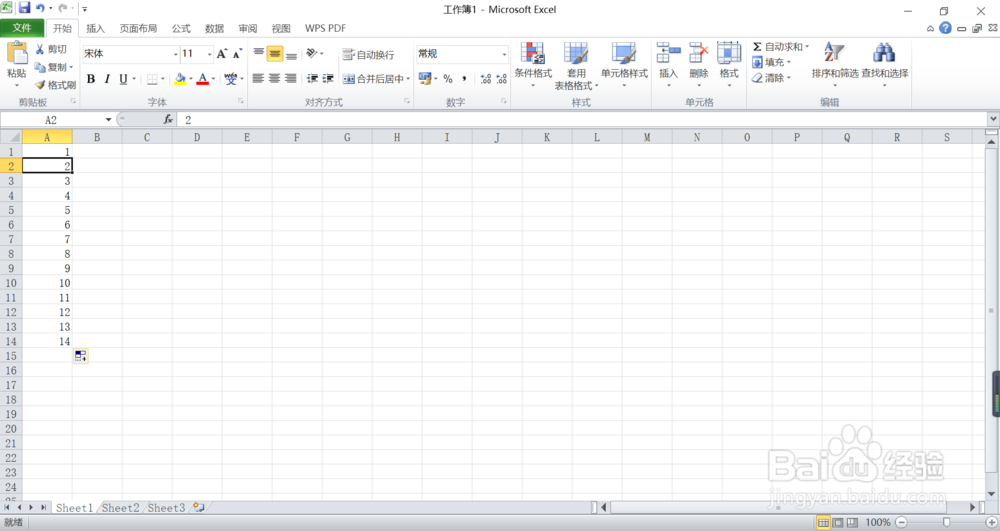
Task: Increase indent
Action: tap(328, 78)
